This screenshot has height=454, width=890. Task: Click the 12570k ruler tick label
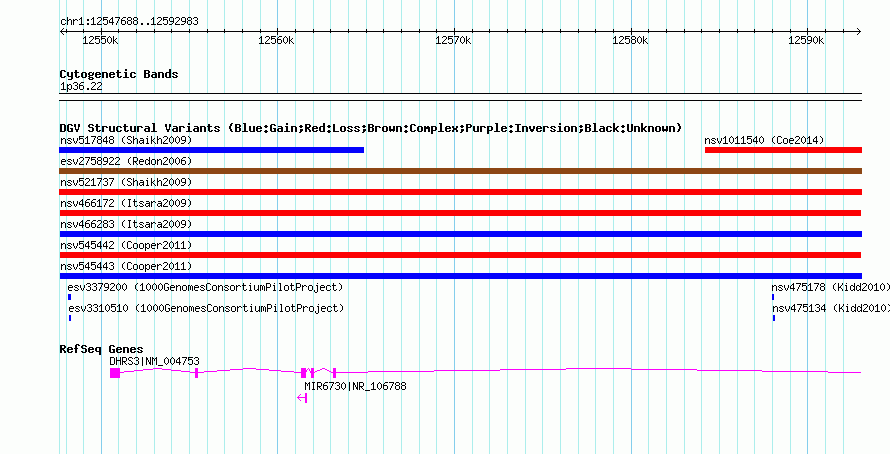pyautogui.click(x=454, y=40)
